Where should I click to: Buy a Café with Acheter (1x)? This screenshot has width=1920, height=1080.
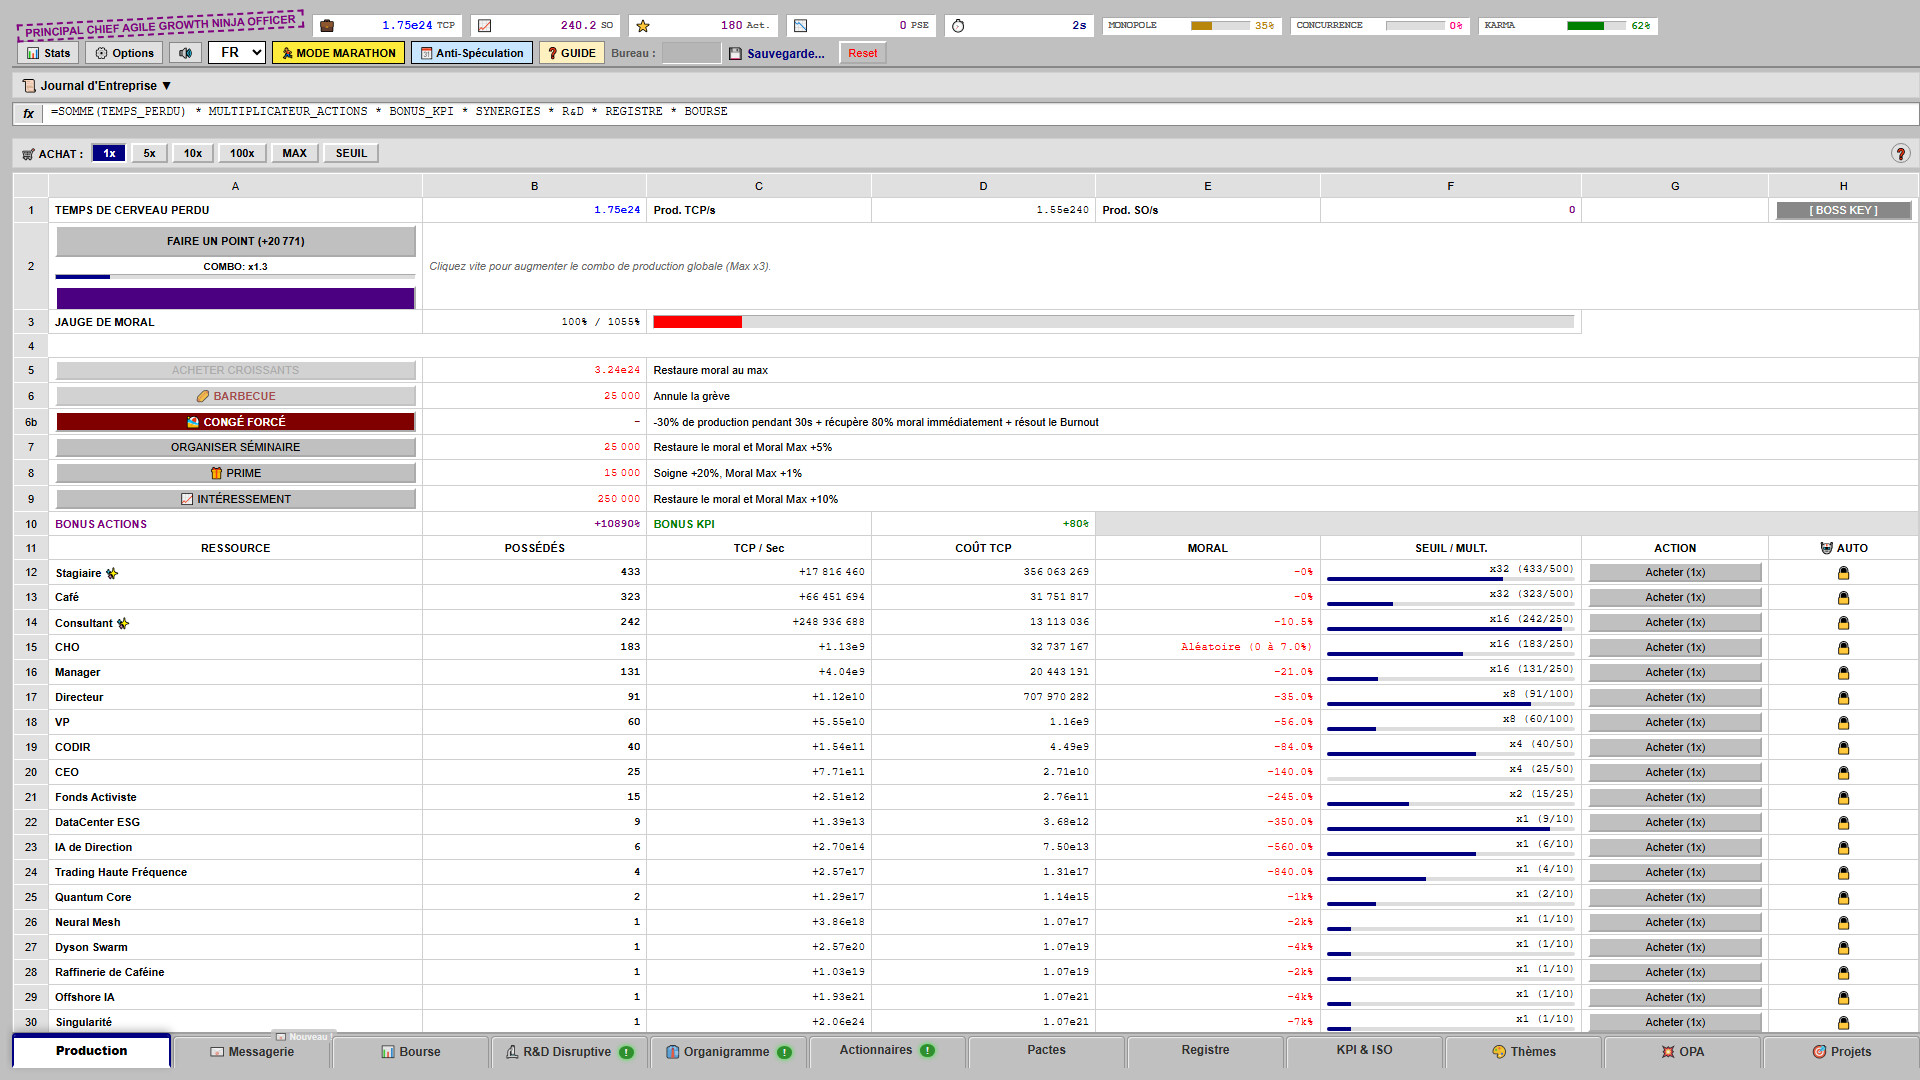pyautogui.click(x=1675, y=598)
